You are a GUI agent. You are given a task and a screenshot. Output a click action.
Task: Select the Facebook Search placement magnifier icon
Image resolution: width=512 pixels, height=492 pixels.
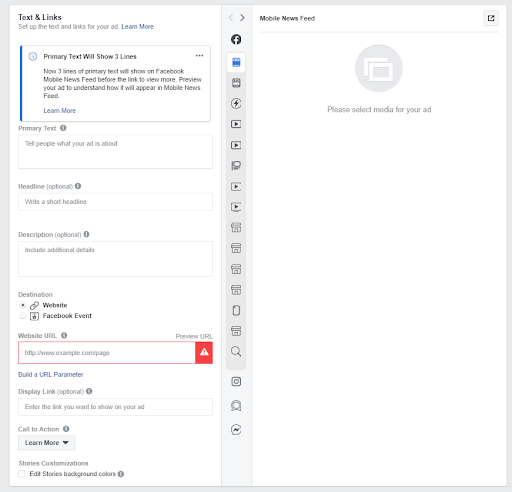(x=236, y=351)
